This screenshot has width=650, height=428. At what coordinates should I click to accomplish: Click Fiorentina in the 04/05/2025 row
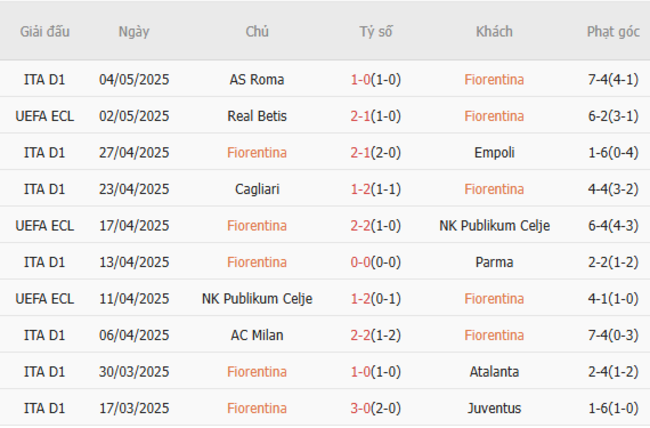(x=495, y=79)
